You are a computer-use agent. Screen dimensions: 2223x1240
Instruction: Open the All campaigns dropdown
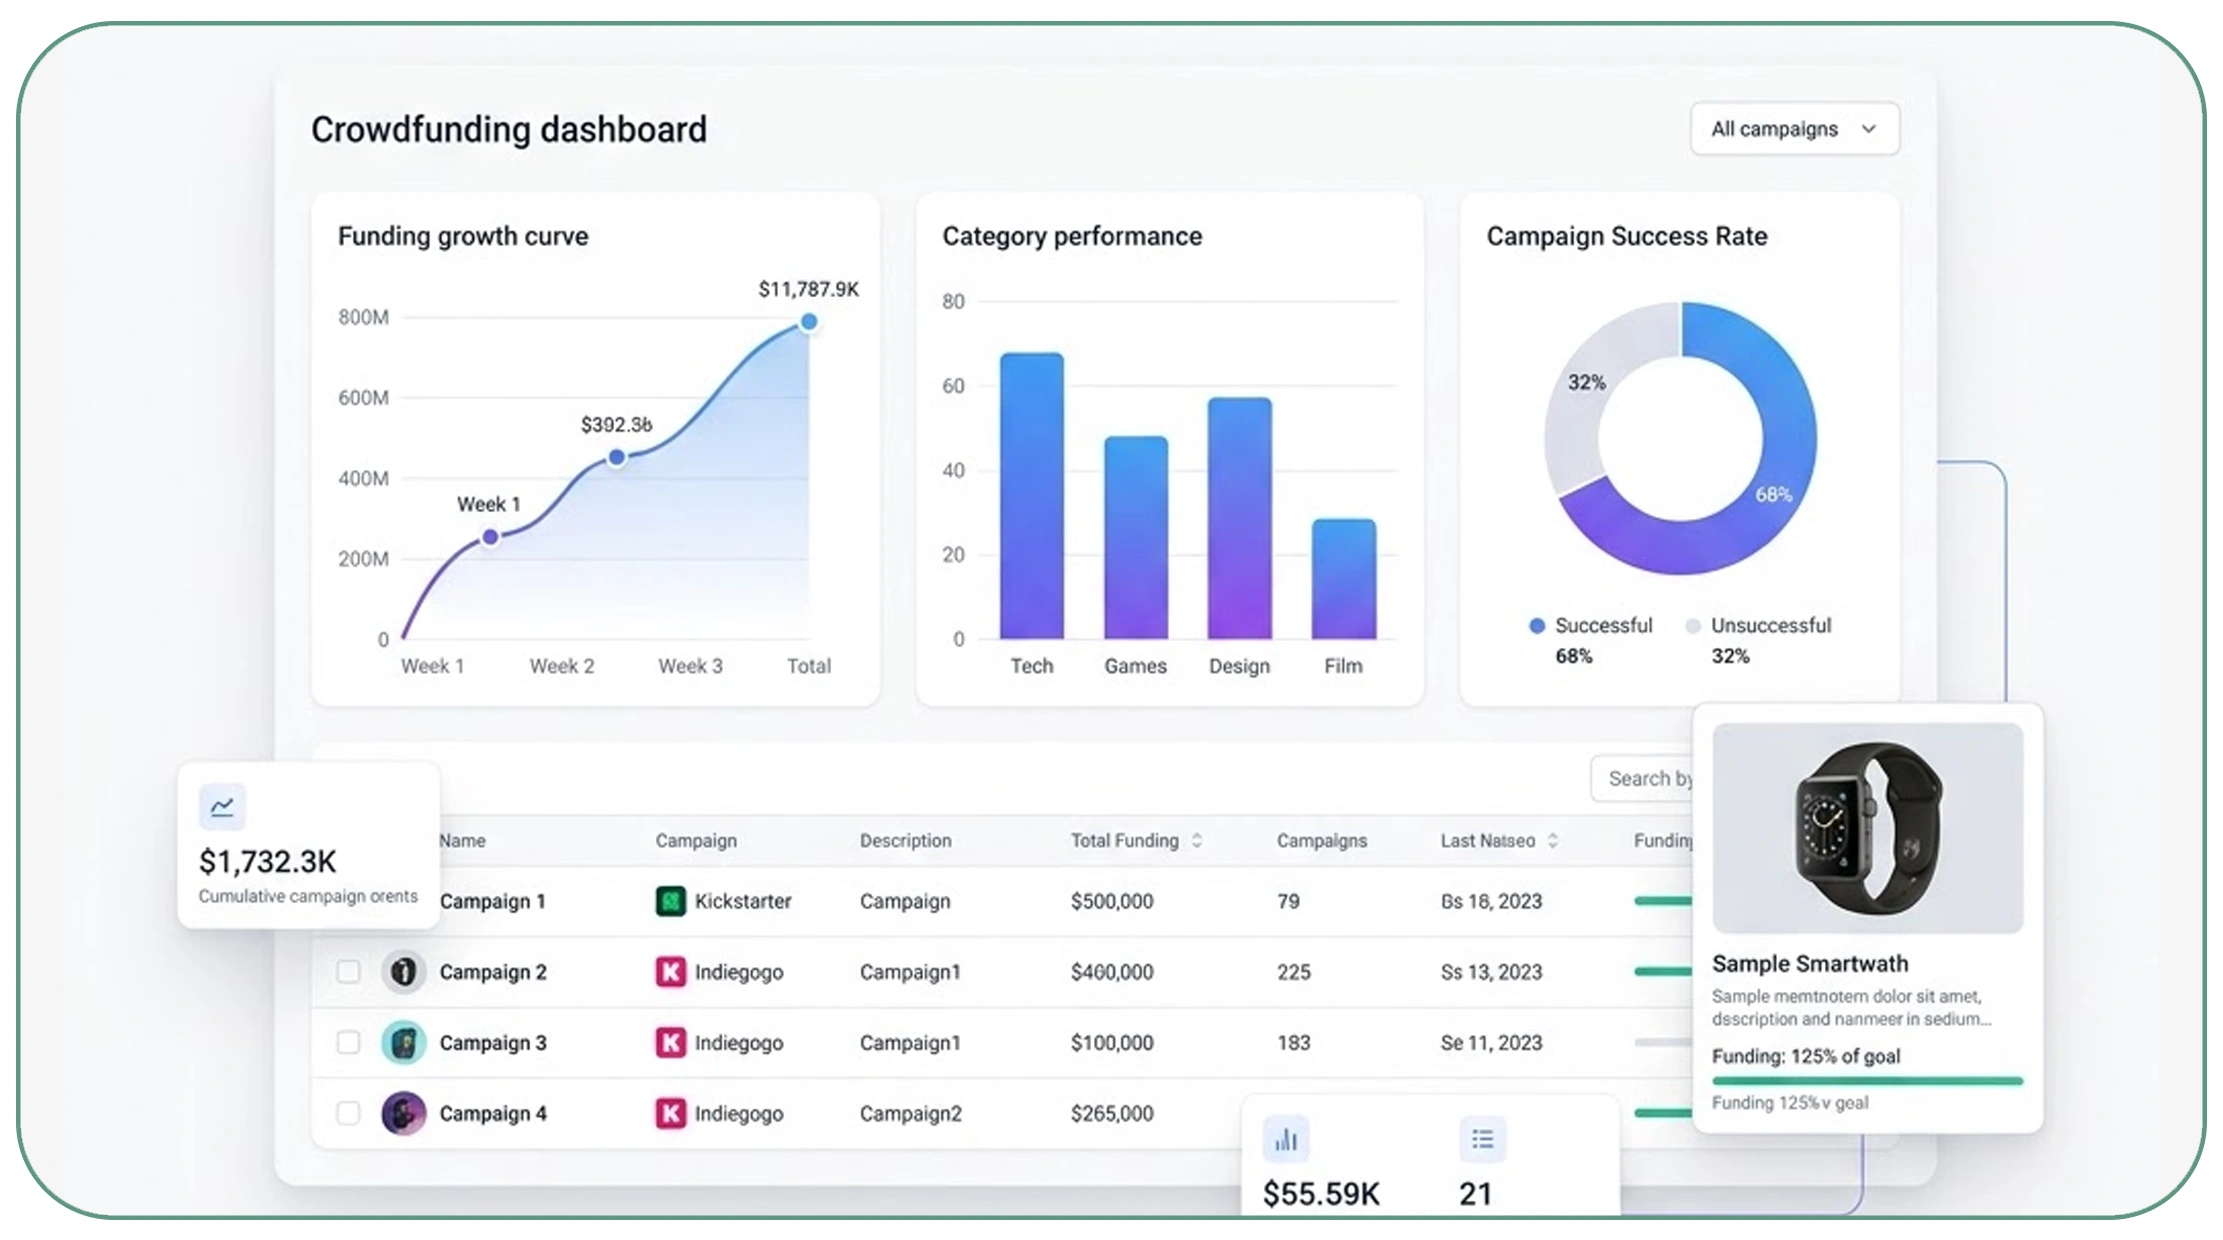[1794, 129]
